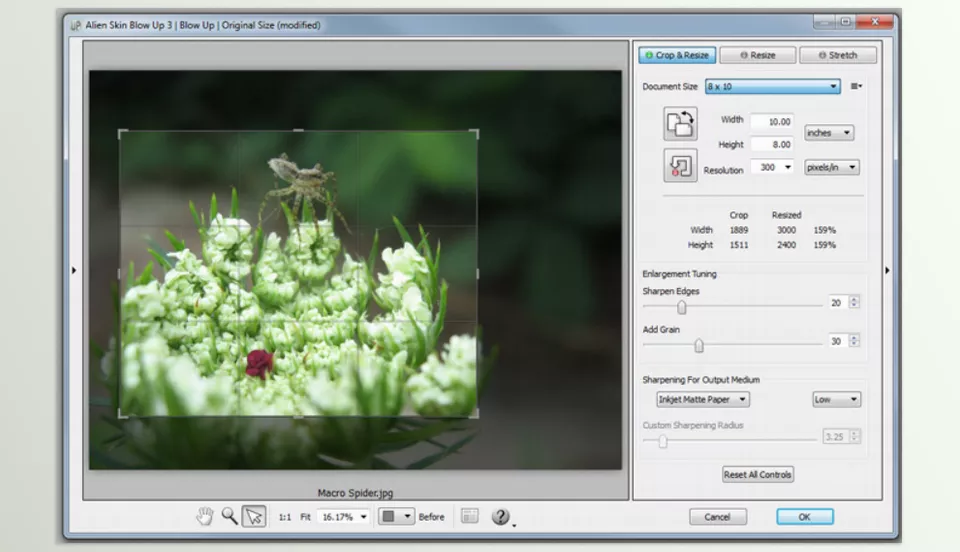Click the Sharpen Edges value stepper

tap(854, 302)
